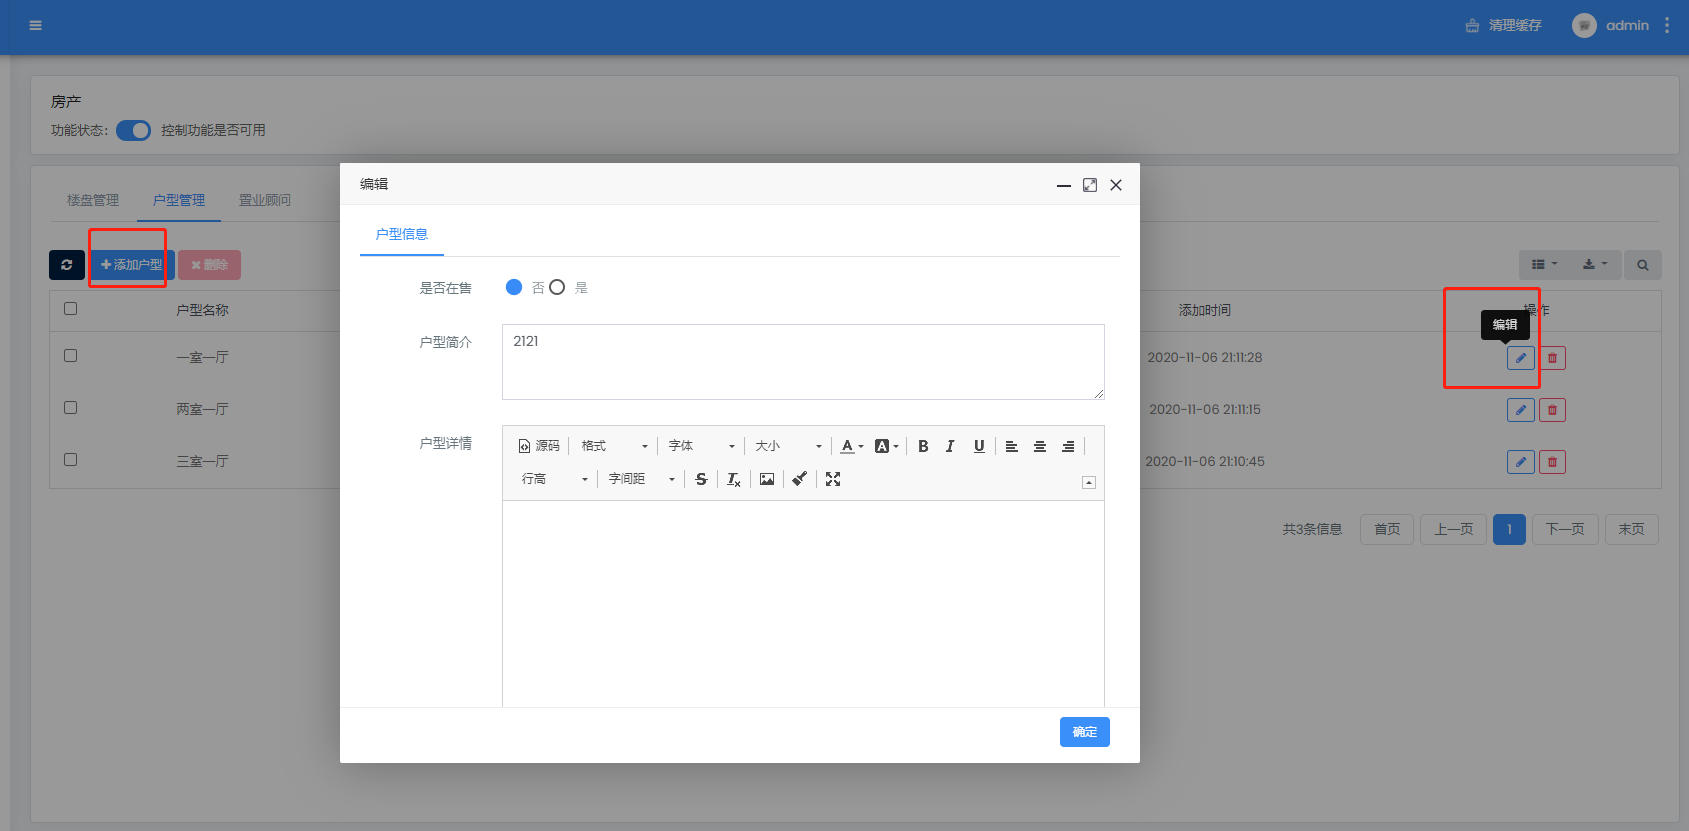Apply italic formatting in the editor

coord(950,446)
